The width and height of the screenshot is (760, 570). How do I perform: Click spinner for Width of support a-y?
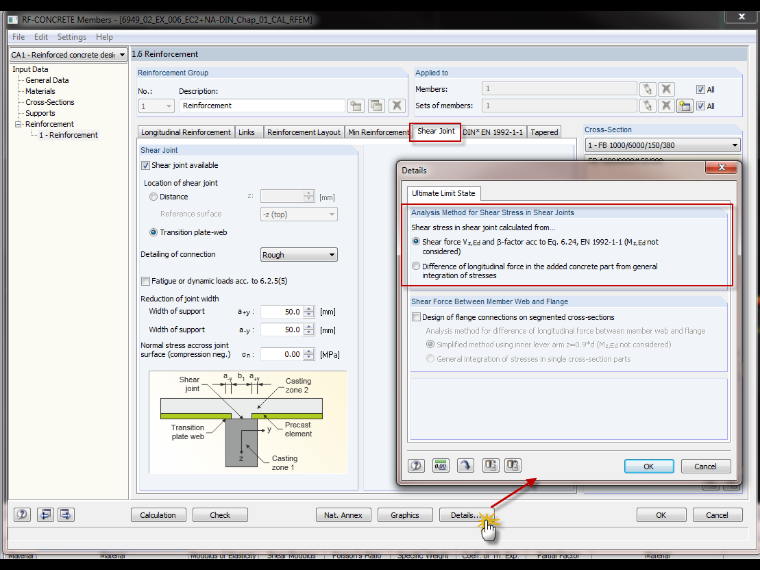[309, 330]
